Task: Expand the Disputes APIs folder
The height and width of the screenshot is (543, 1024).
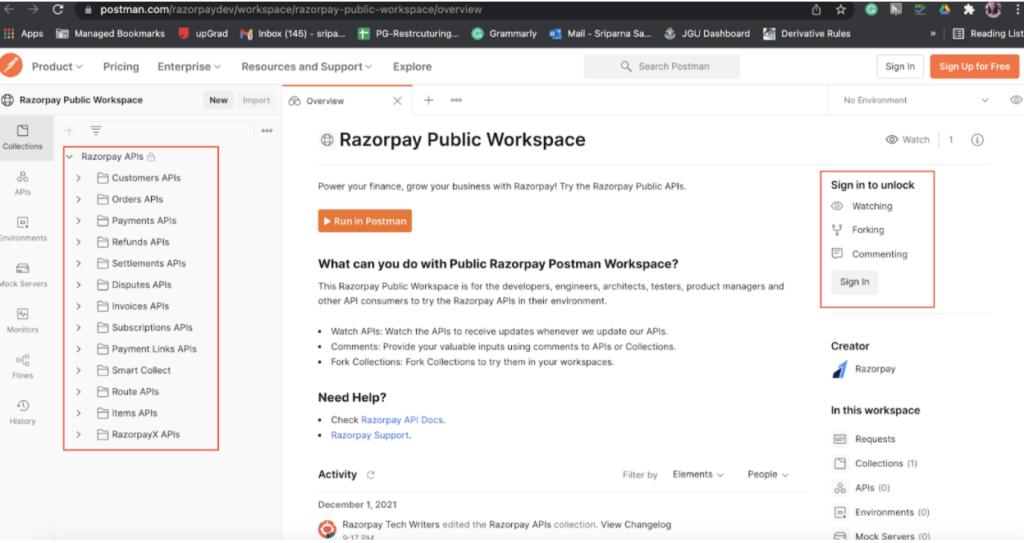Action: click(78, 285)
